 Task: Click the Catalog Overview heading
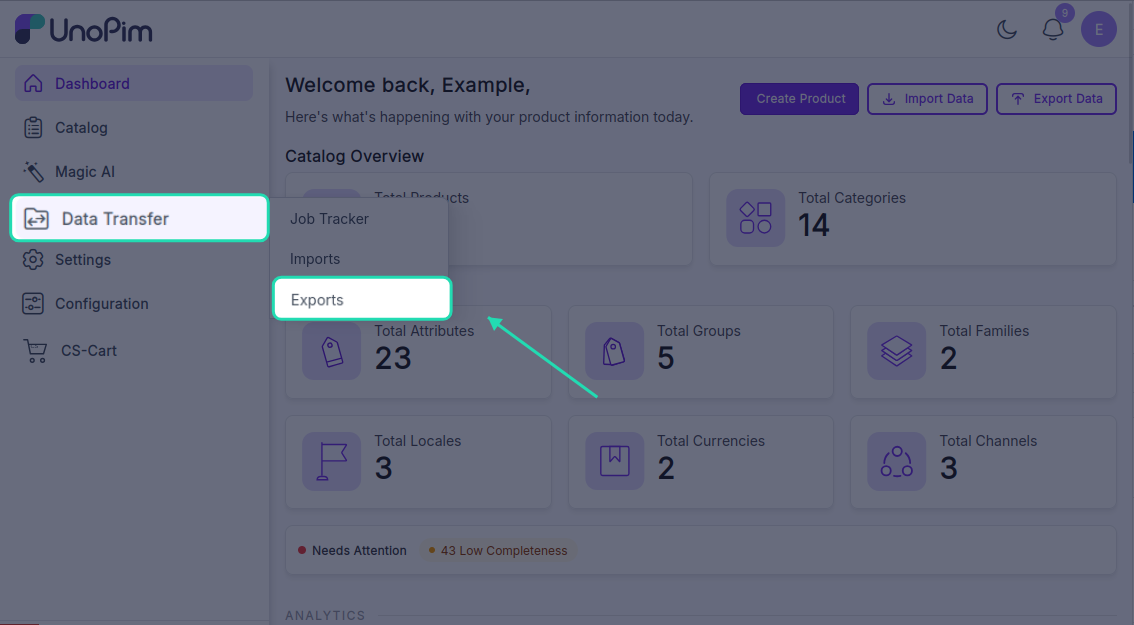click(354, 156)
